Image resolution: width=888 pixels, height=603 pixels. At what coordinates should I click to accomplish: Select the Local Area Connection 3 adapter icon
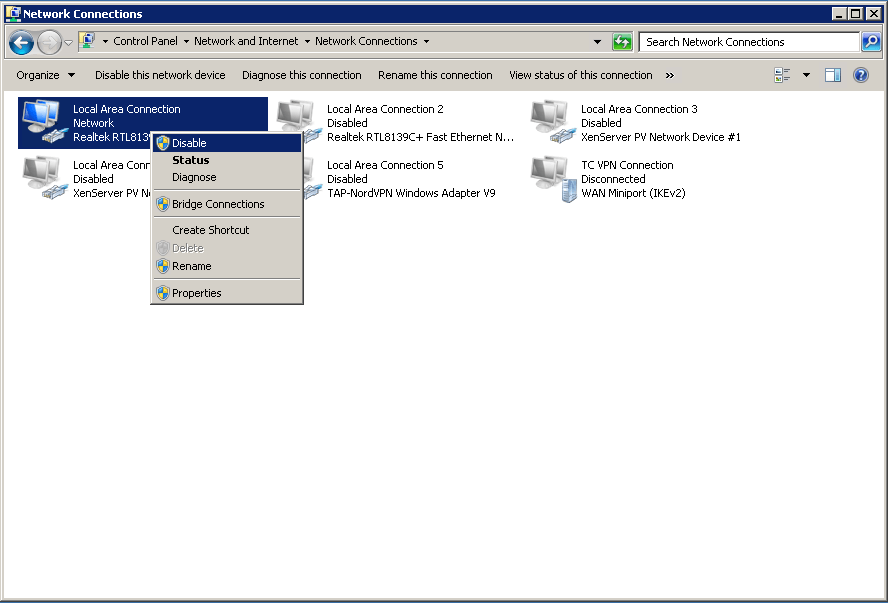(x=550, y=122)
